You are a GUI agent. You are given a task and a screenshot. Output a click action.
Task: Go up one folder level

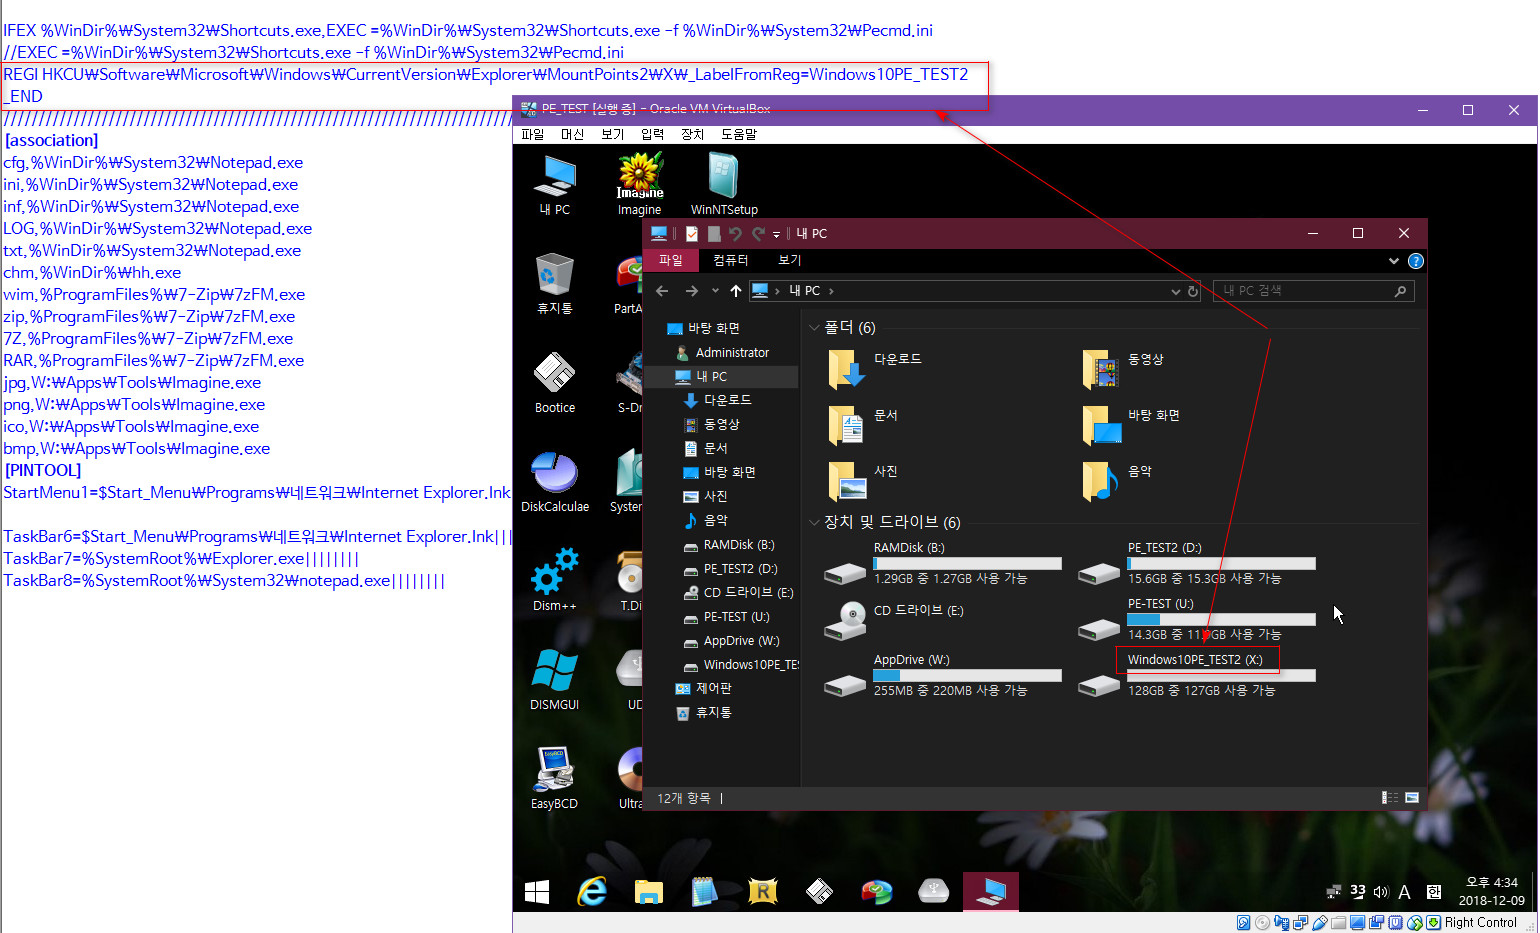click(x=736, y=291)
